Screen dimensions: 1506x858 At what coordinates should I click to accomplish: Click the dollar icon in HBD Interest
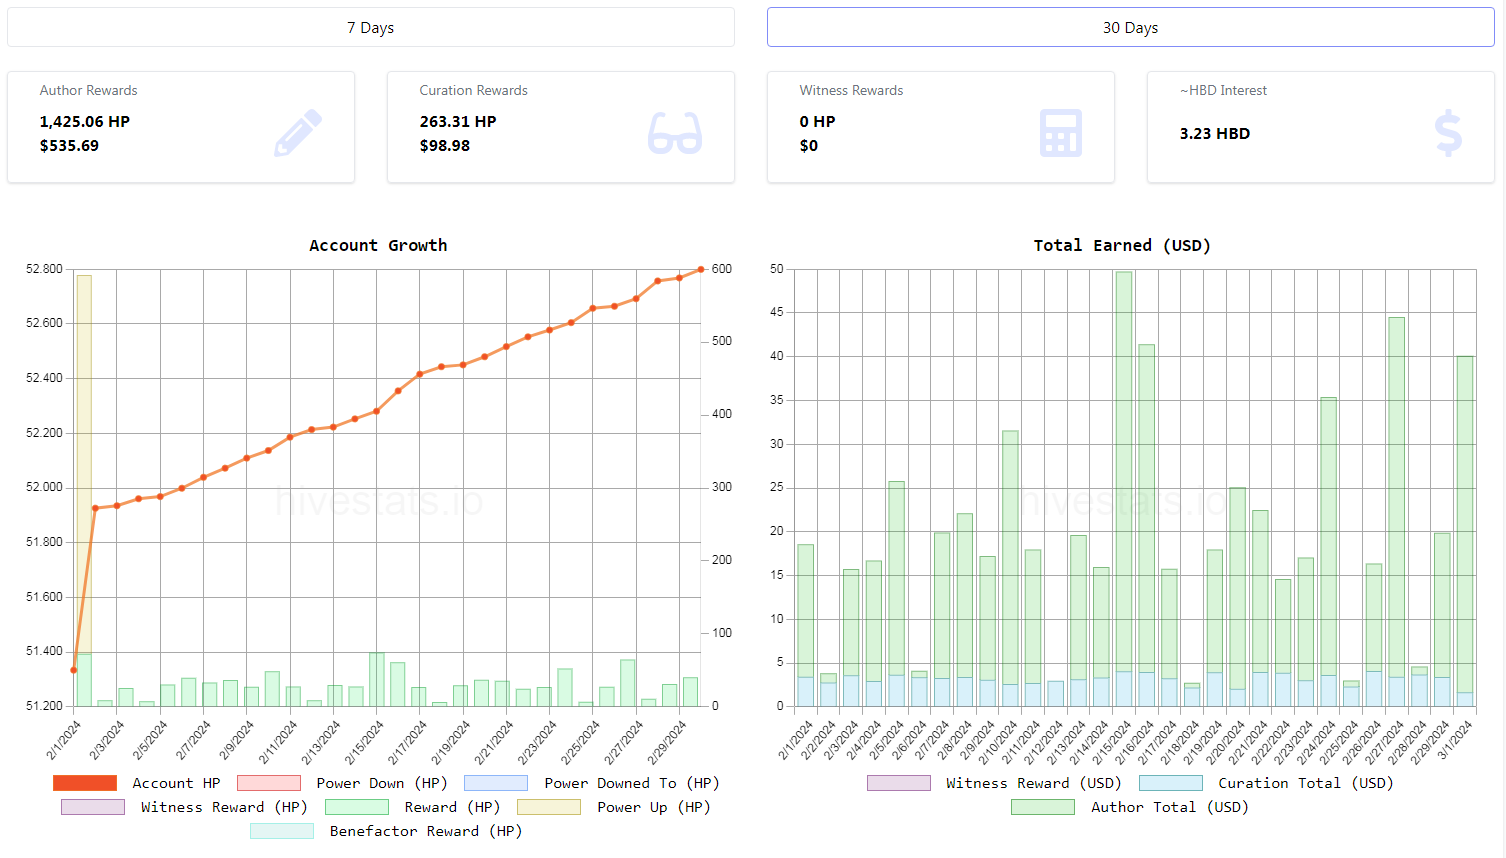coord(1448,133)
